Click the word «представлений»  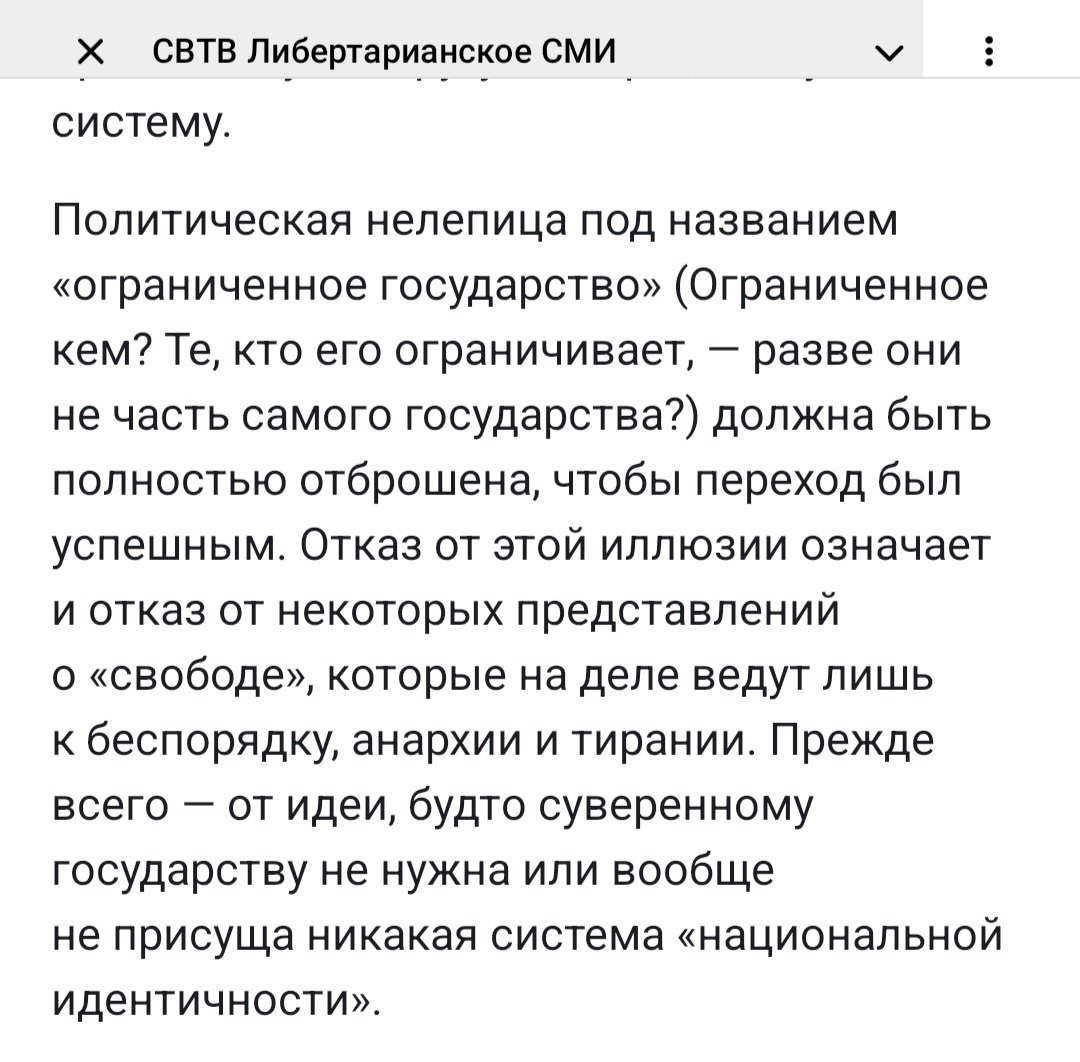pyautogui.click(x=678, y=611)
